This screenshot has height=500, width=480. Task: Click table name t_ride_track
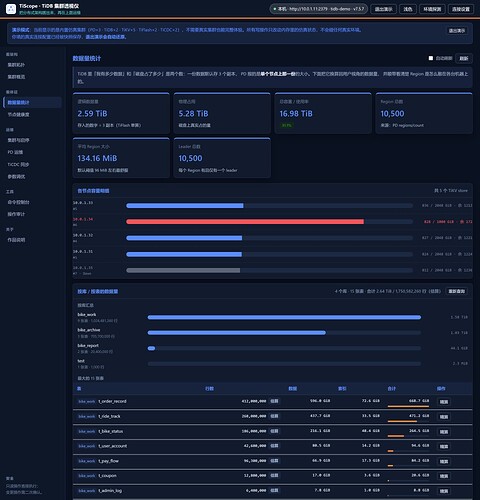[109, 416]
